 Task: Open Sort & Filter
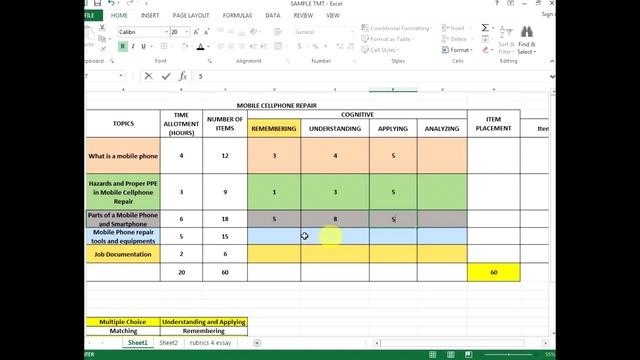pos(506,40)
